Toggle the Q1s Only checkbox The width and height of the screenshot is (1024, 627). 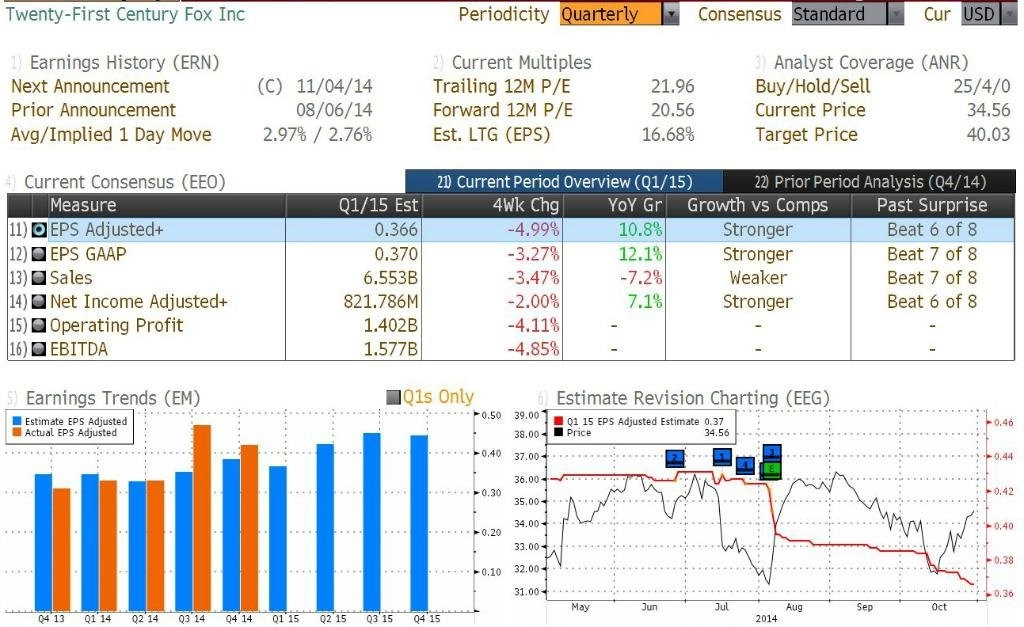pos(393,397)
